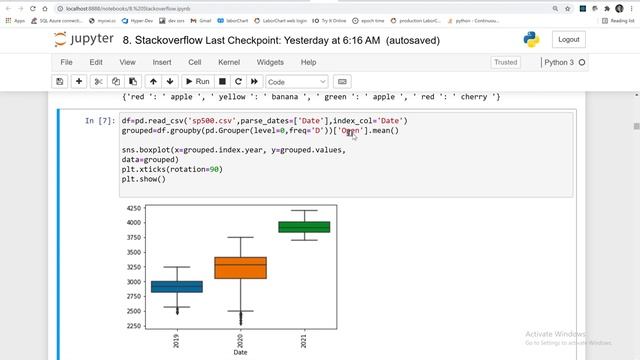Screen dimensions: 640x360
Task: Click browser forward arrow
Action: 20,9
